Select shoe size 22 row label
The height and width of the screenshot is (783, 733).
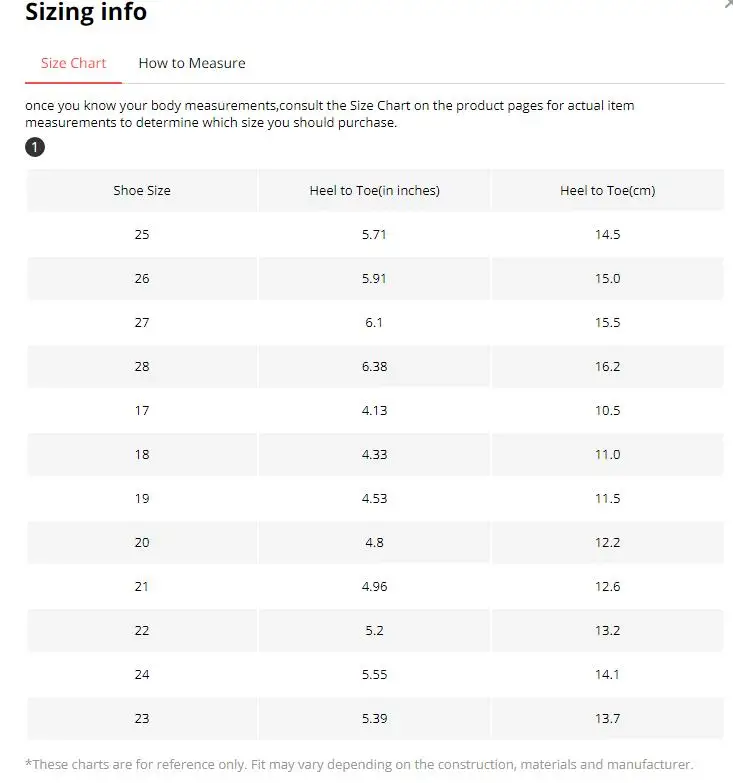[142, 630]
